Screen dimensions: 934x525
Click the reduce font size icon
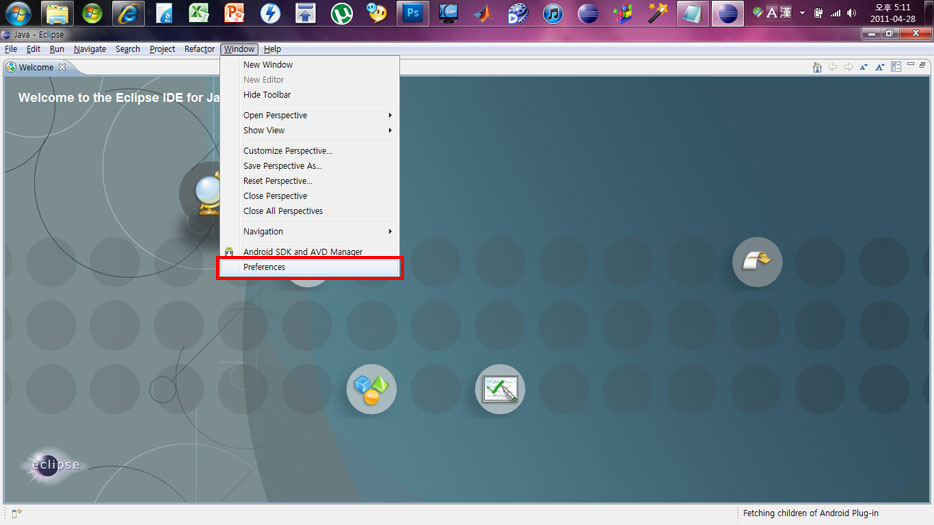point(864,67)
